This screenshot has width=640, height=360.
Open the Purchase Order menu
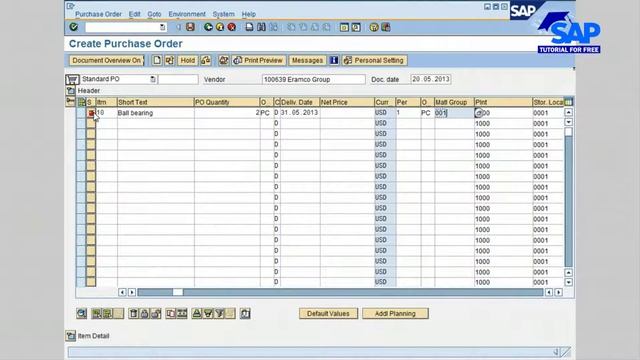[x=98, y=14]
